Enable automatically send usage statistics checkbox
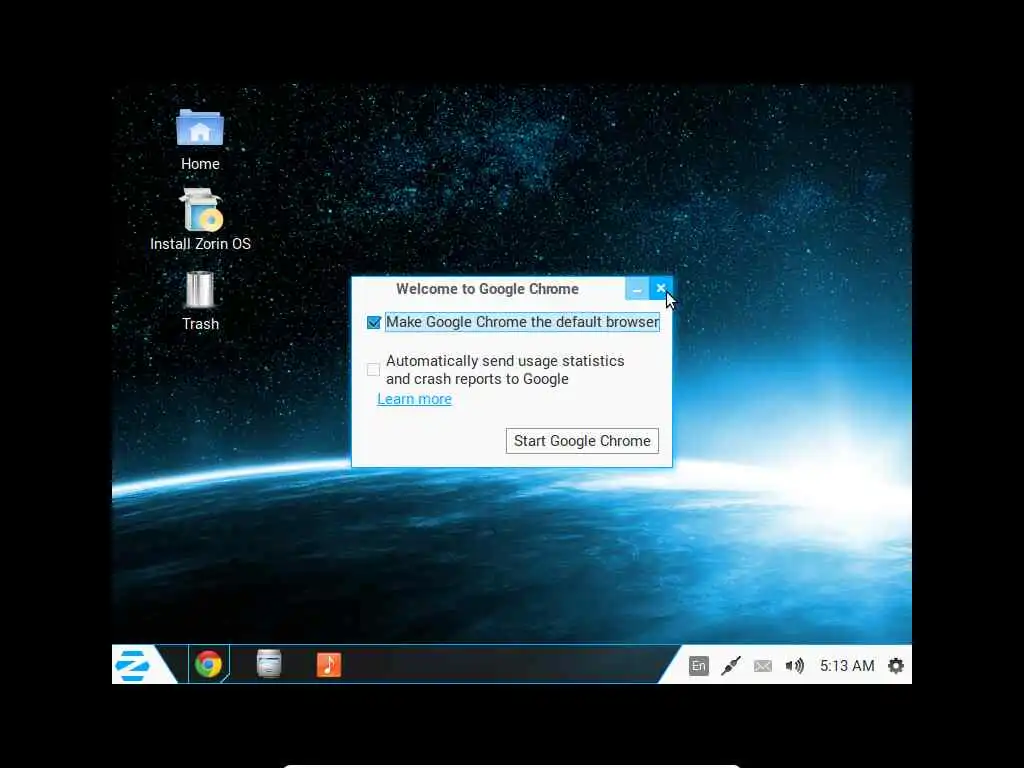Viewport: 1024px width, 768px height. click(x=374, y=370)
